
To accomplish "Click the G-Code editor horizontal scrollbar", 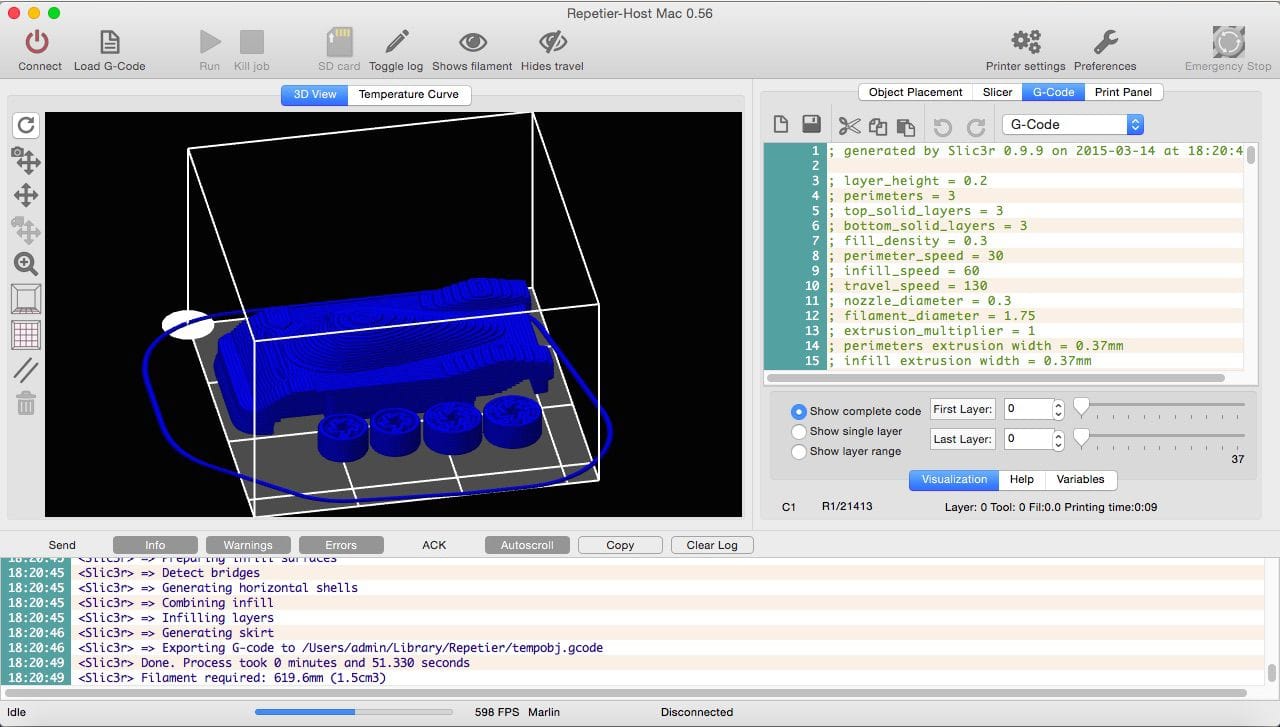I will pyautogui.click(x=996, y=378).
